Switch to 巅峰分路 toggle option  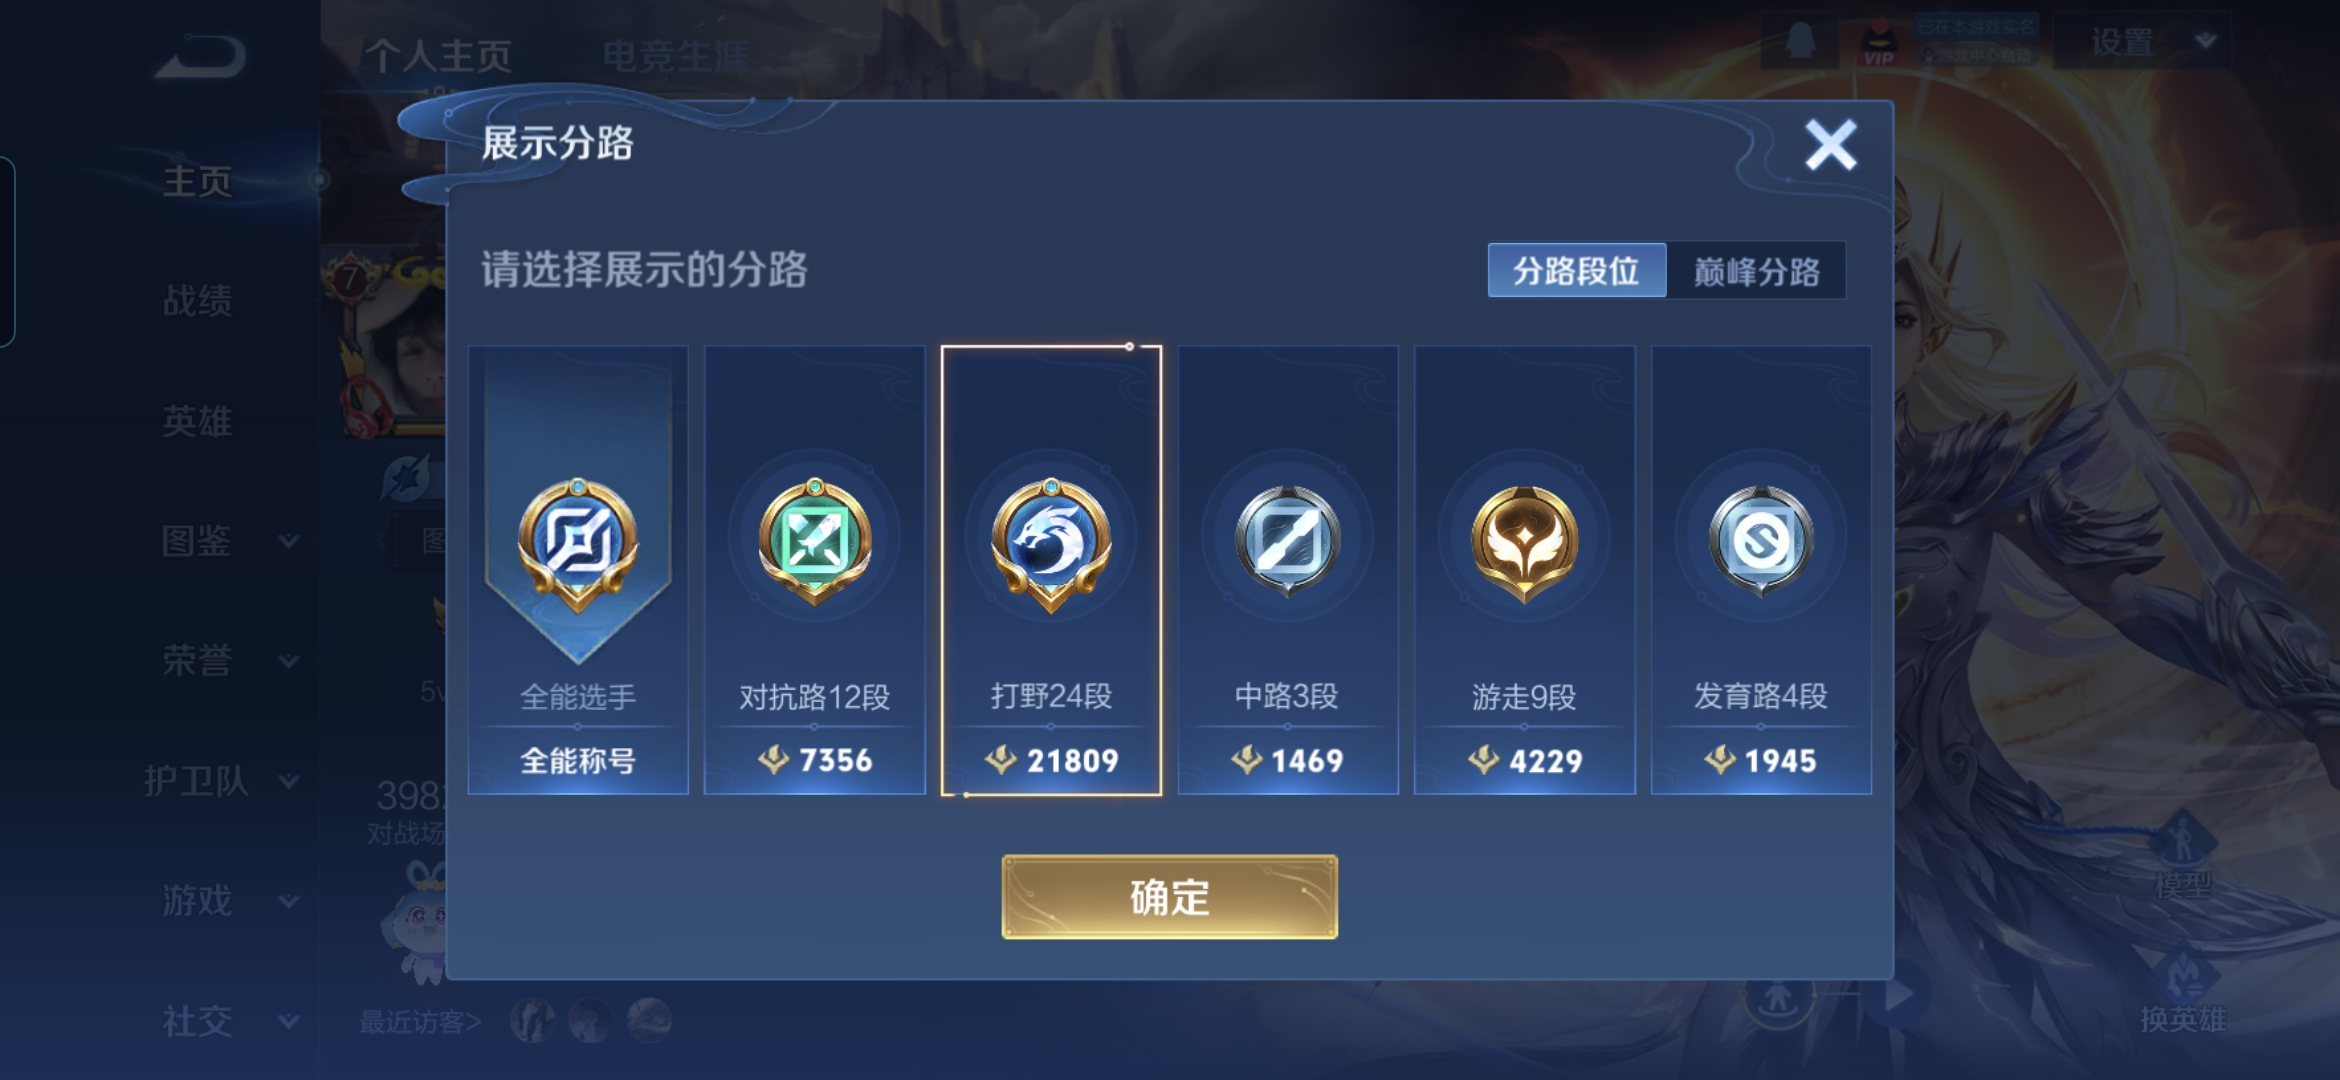click(x=1756, y=270)
